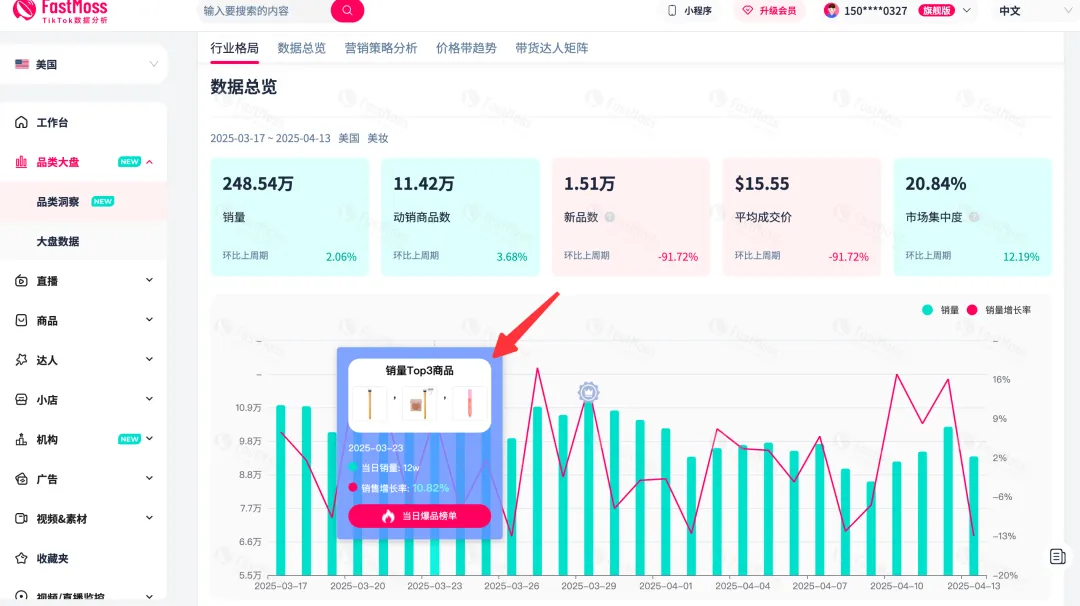Collapse the 品类大盘 menu section
This screenshot has width=1080, height=606.
click(149, 162)
